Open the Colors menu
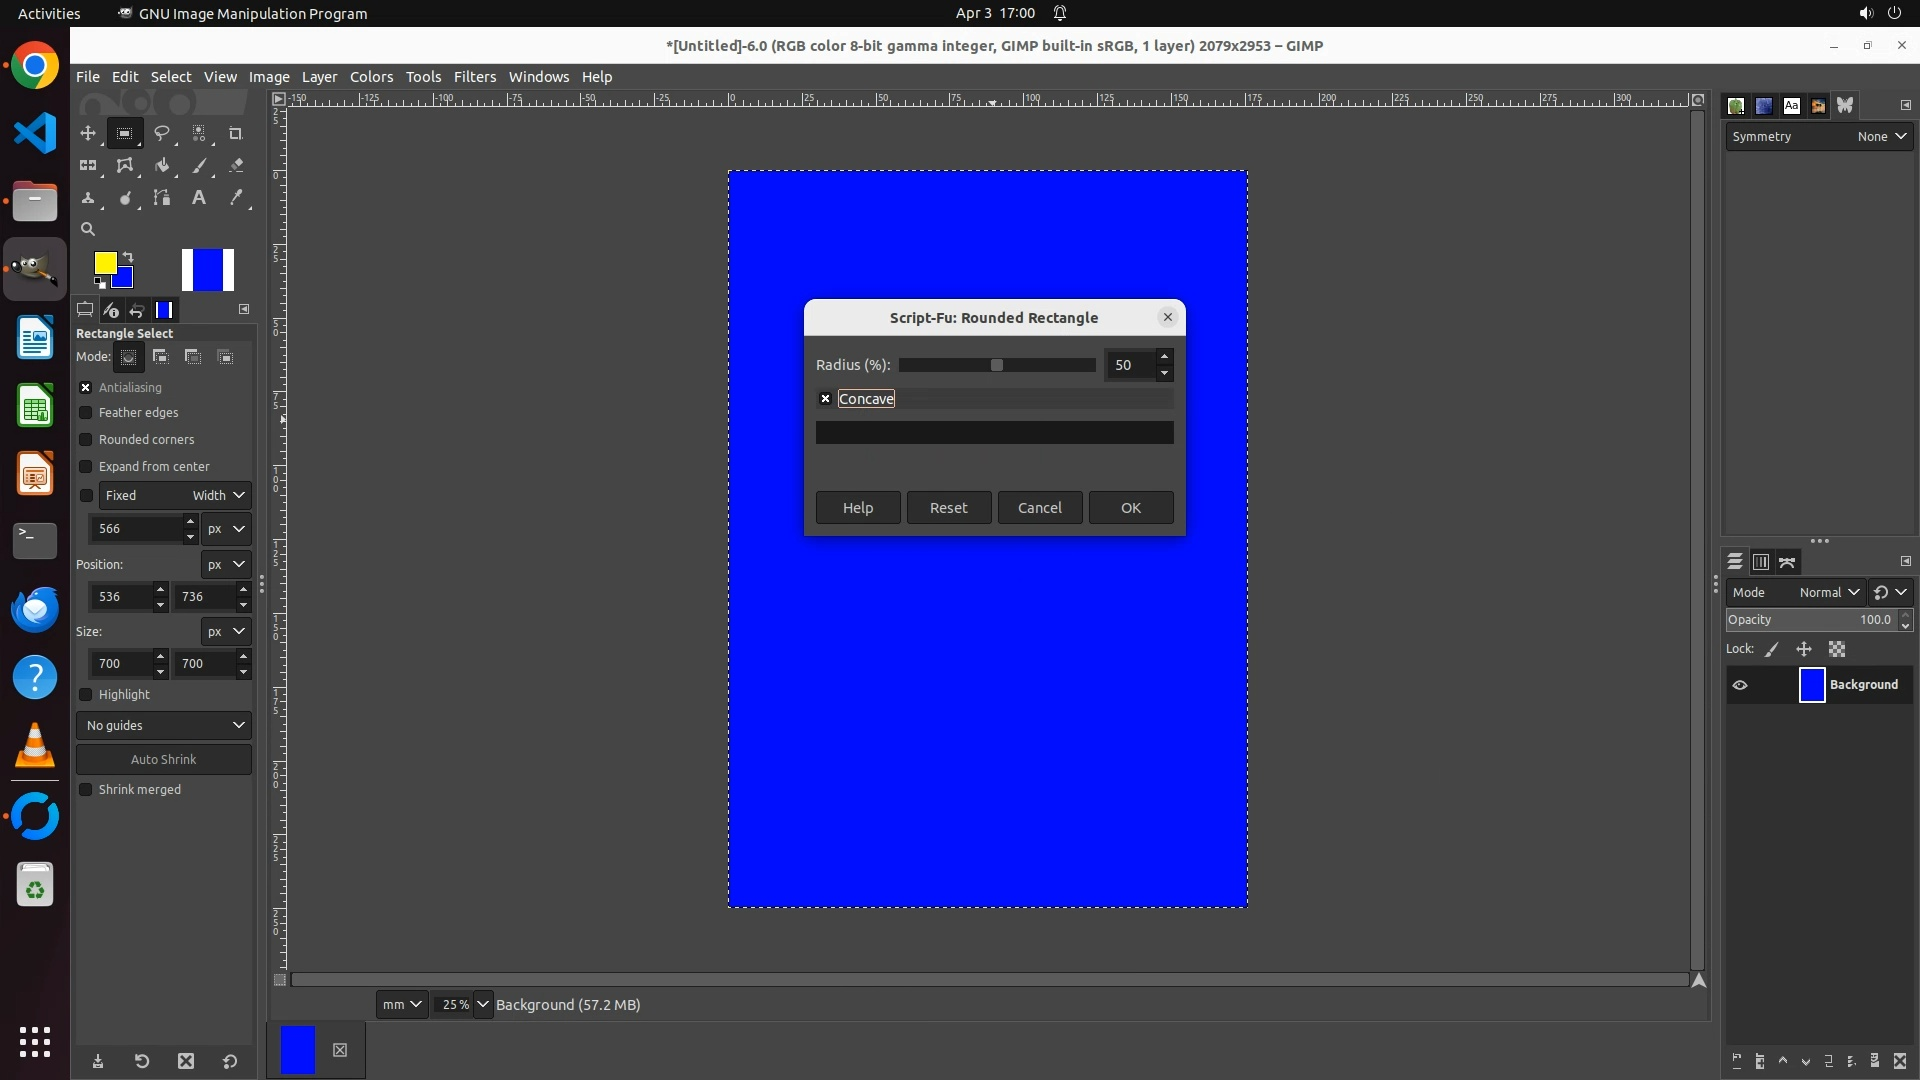1920x1080 pixels. [371, 77]
